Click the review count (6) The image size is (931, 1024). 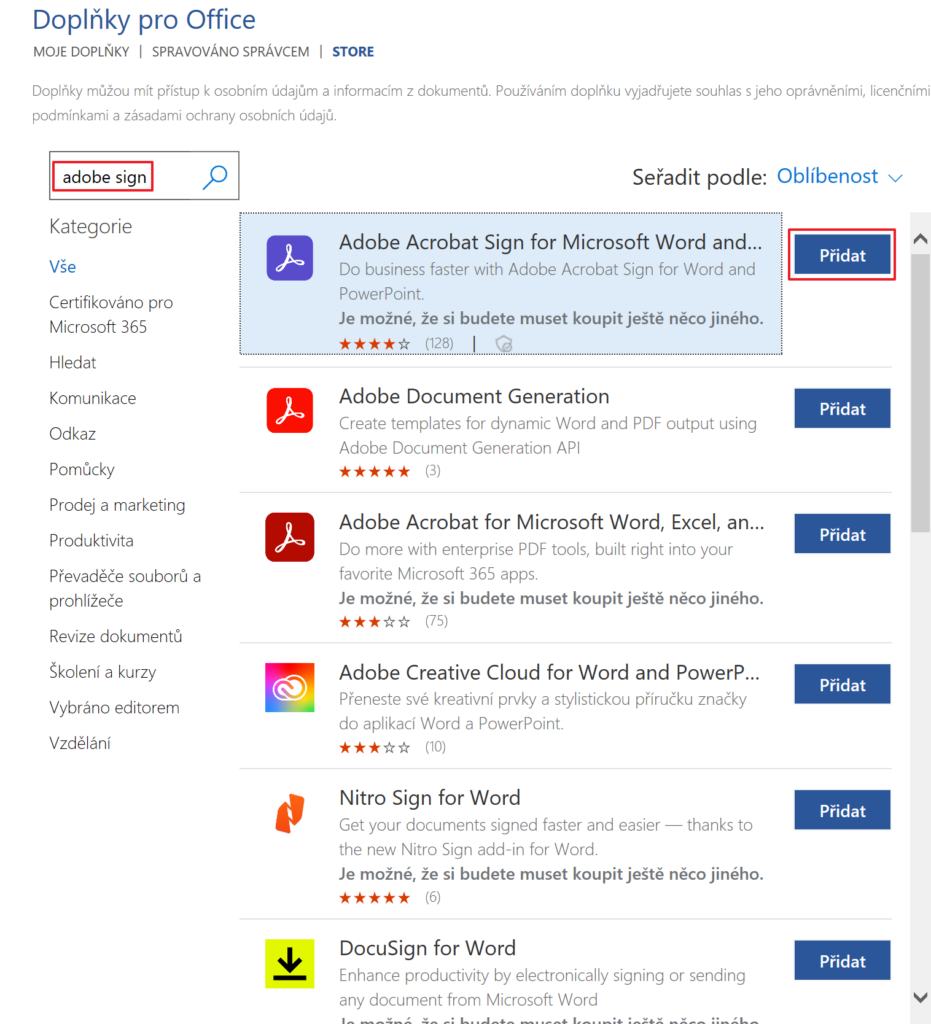432,897
